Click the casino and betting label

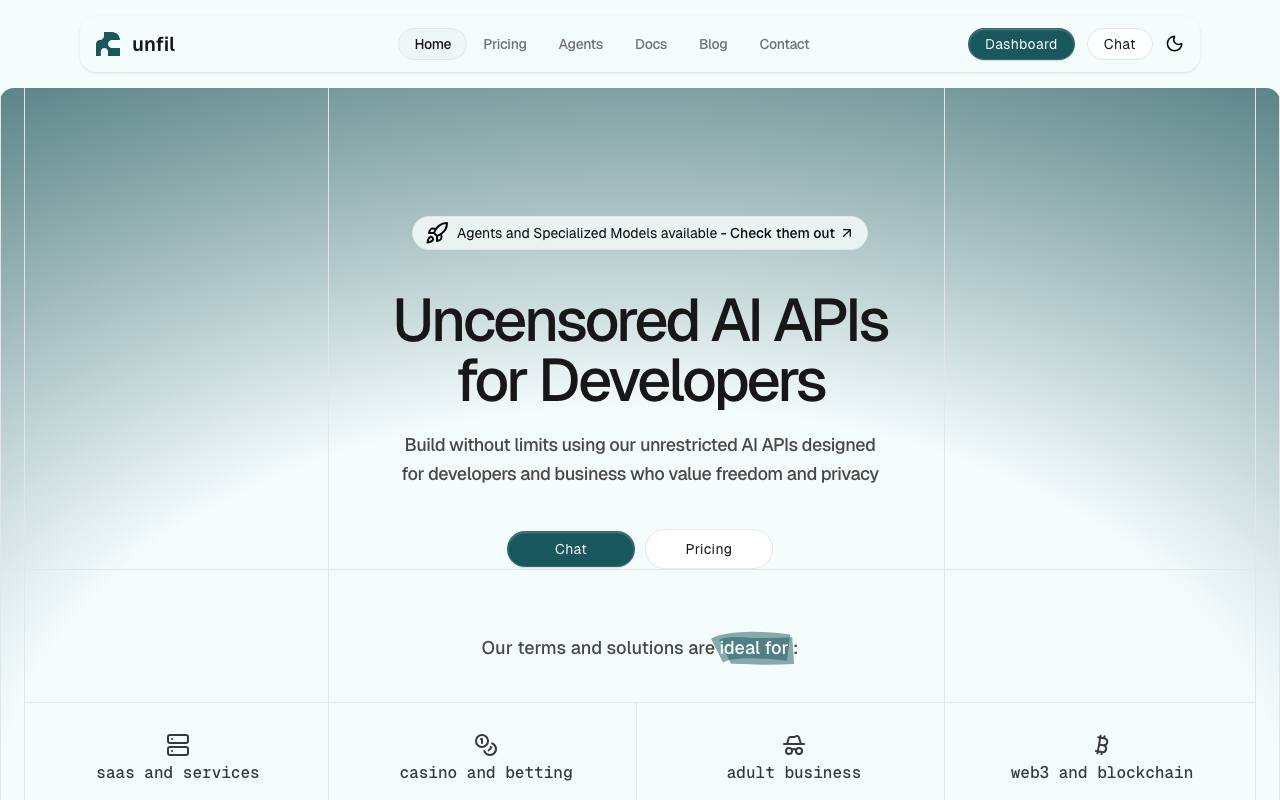coord(486,772)
